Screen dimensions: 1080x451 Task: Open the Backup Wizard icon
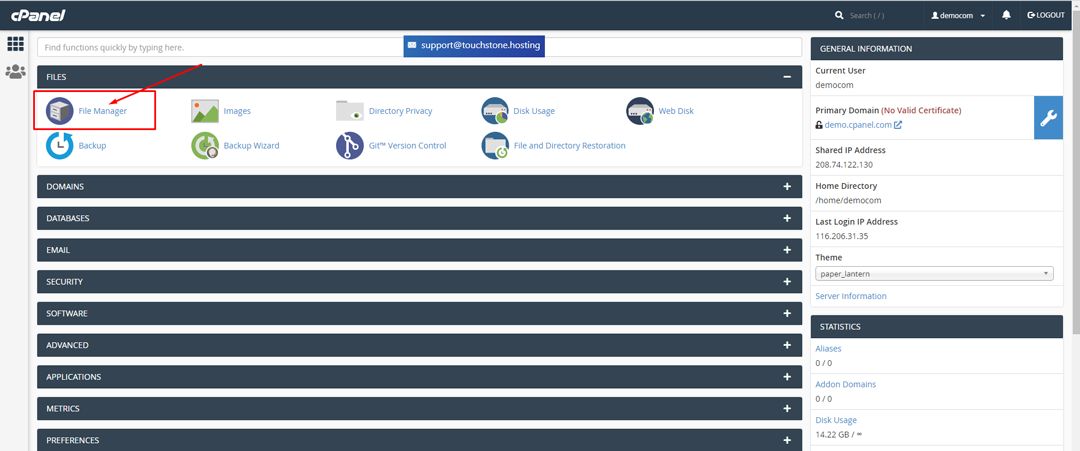[x=205, y=146]
